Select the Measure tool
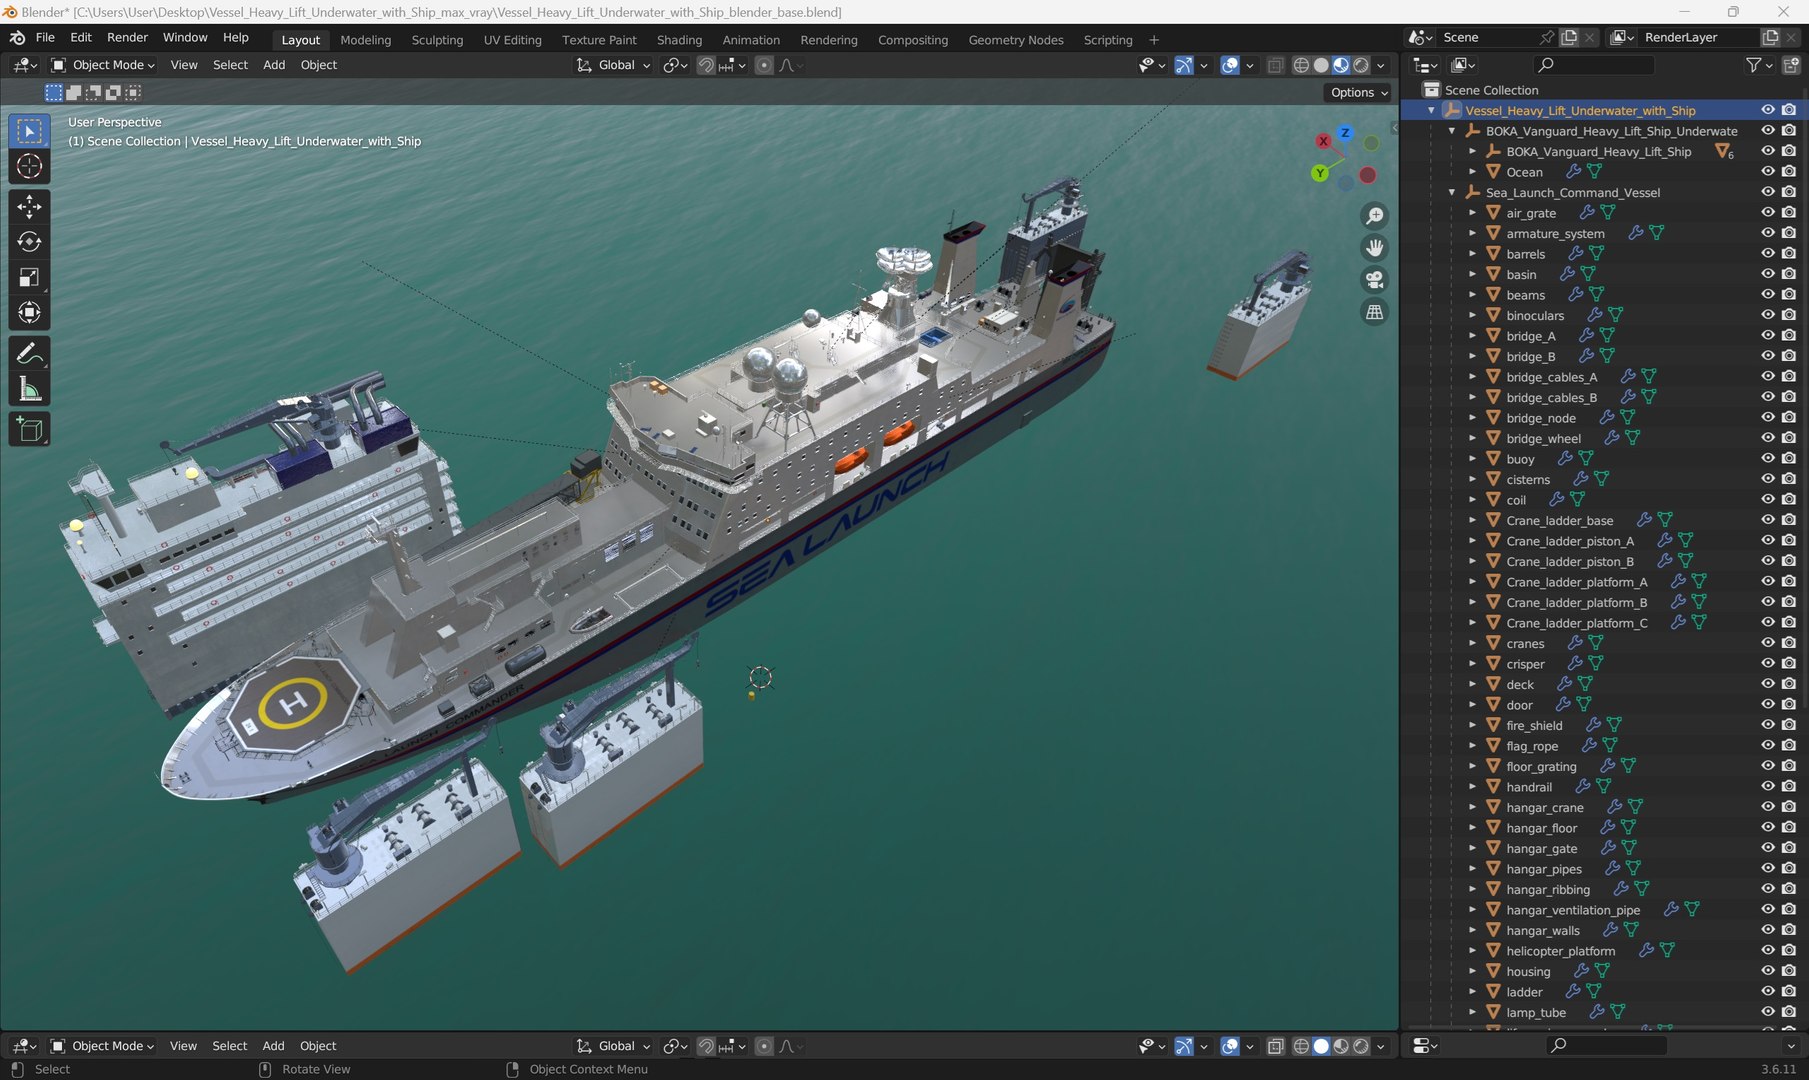This screenshot has height=1080, width=1809. [x=29, y=389]
